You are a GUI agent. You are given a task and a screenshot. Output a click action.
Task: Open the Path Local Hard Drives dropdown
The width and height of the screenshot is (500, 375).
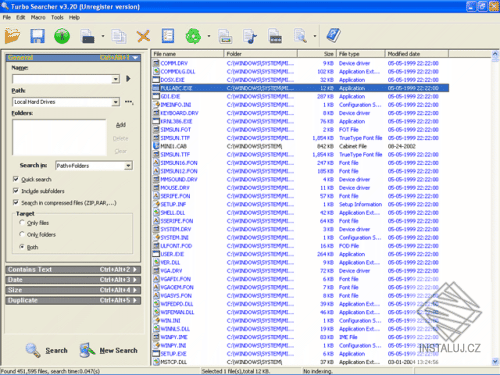pos(115,102)
